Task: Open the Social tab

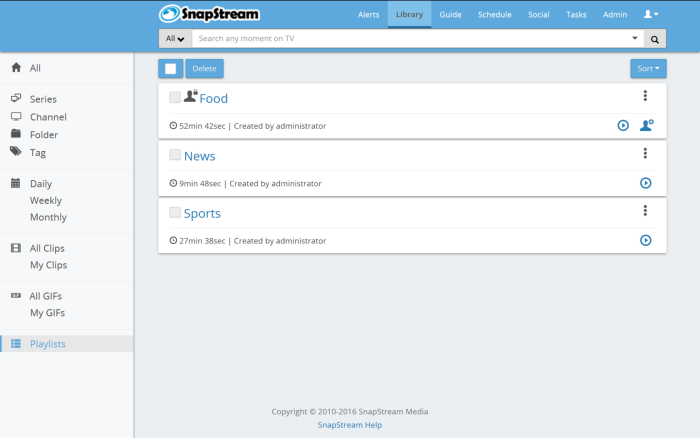Action: [x=538, y=14]
